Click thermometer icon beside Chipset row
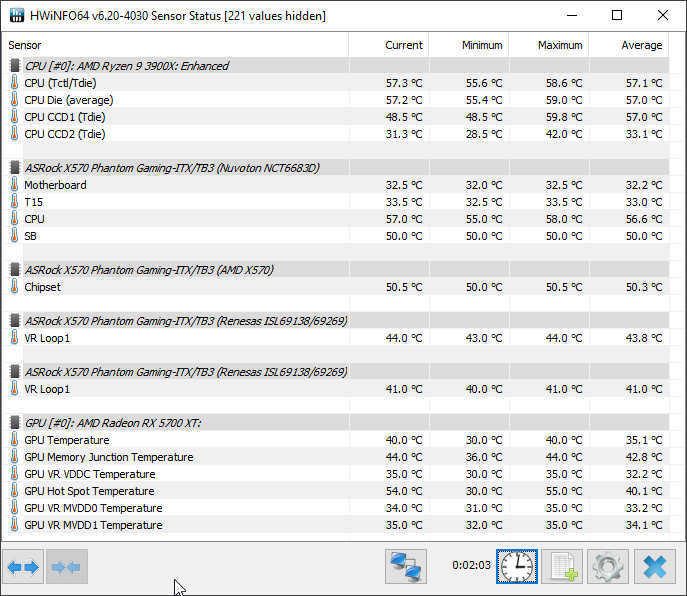The height and width of the screenshot is (596, 687). point(14,287)
